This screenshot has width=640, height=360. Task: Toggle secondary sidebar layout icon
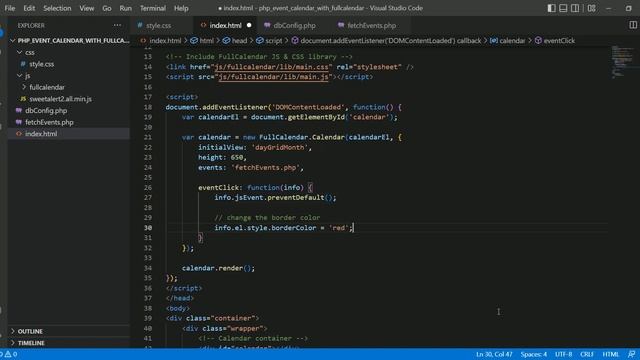pos(575,8)
